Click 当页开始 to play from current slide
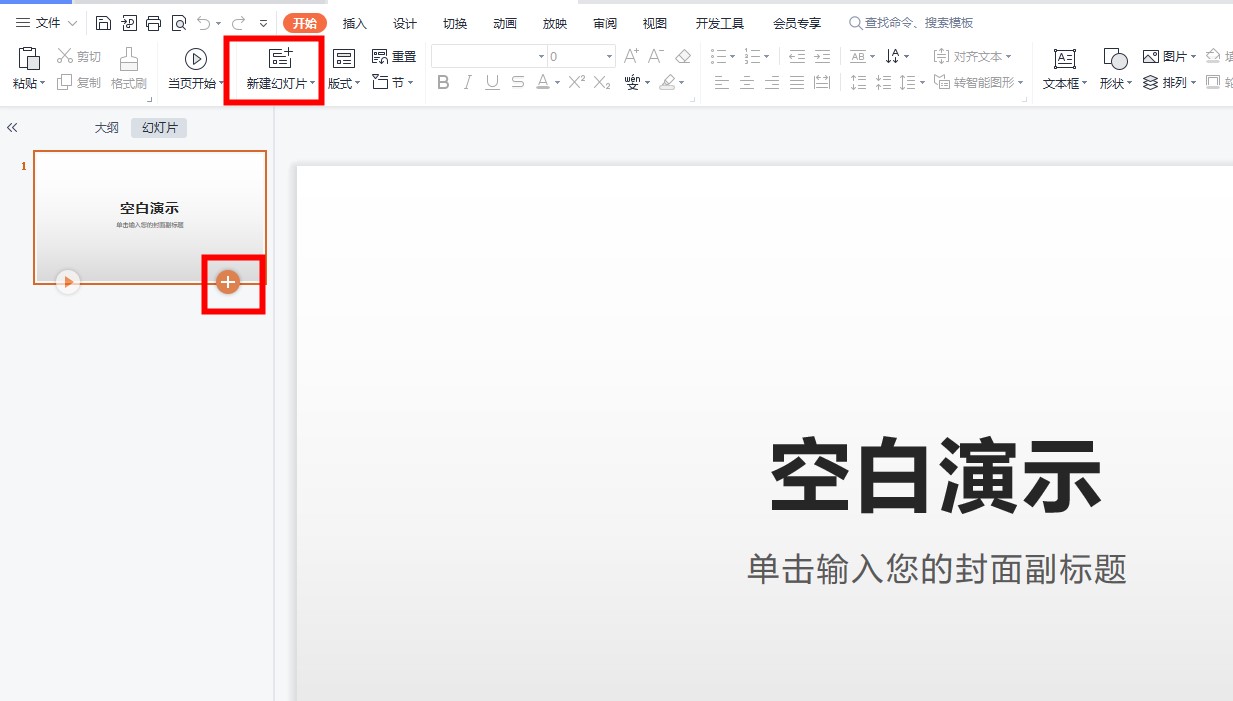 (193, 68)
